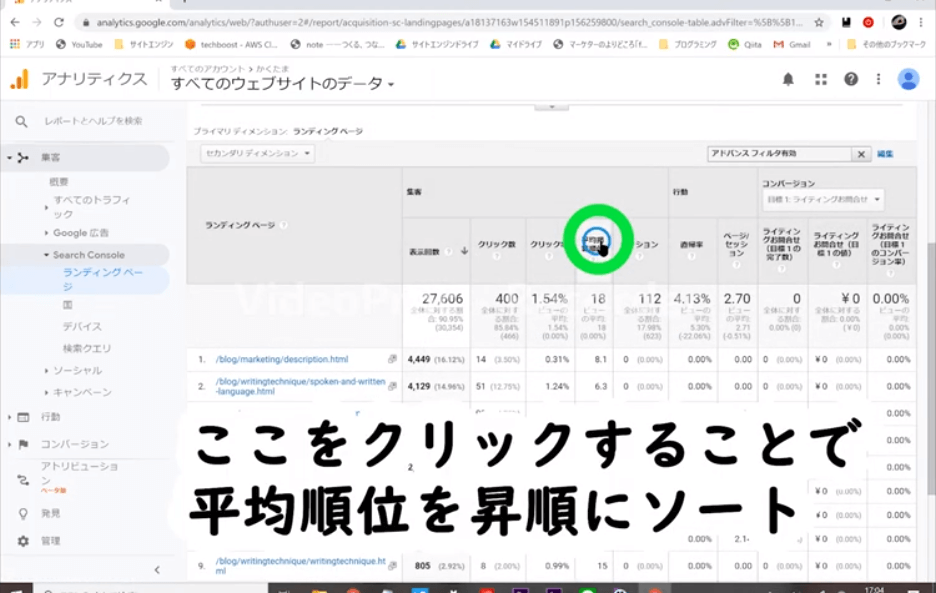This screenshot has width=936, height=593.
Task: Click the 27,606 total impressions value
Action: click(442, 299)
